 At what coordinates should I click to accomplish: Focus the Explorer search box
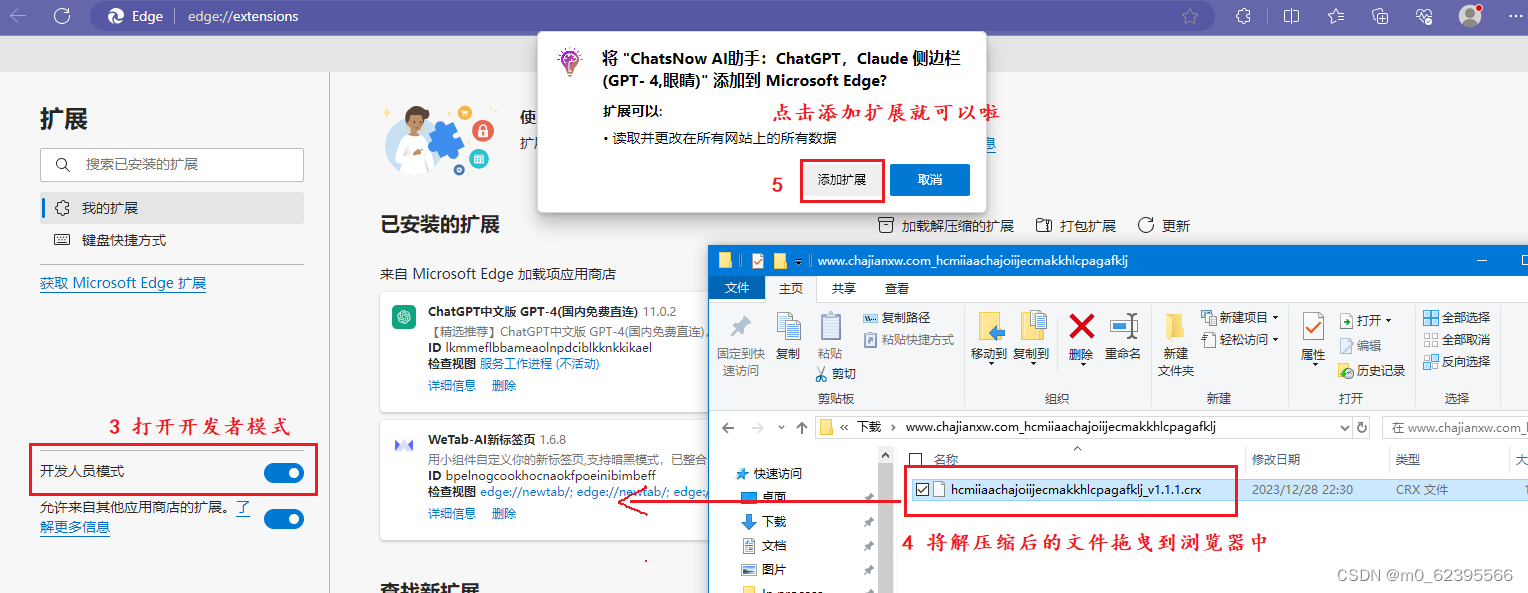[1455, 428]
